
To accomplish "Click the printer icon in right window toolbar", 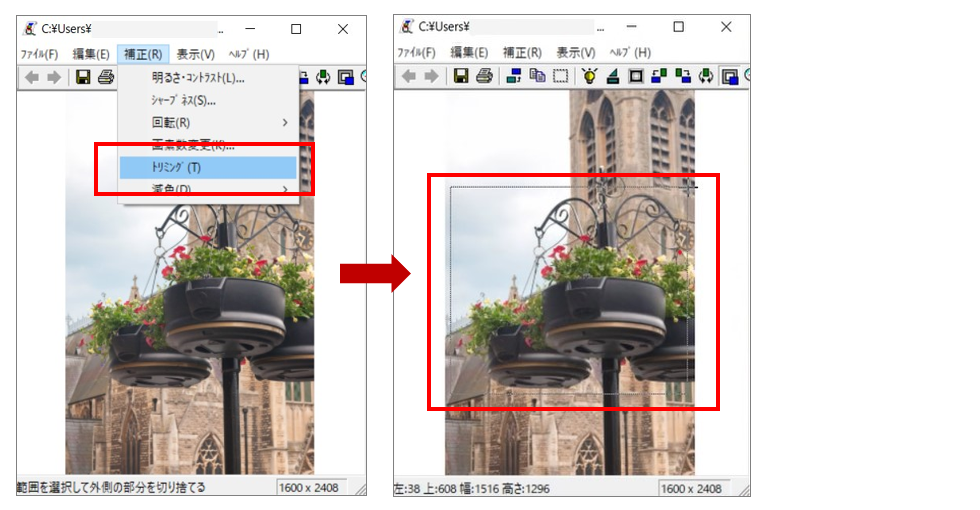I will [483, 76].
